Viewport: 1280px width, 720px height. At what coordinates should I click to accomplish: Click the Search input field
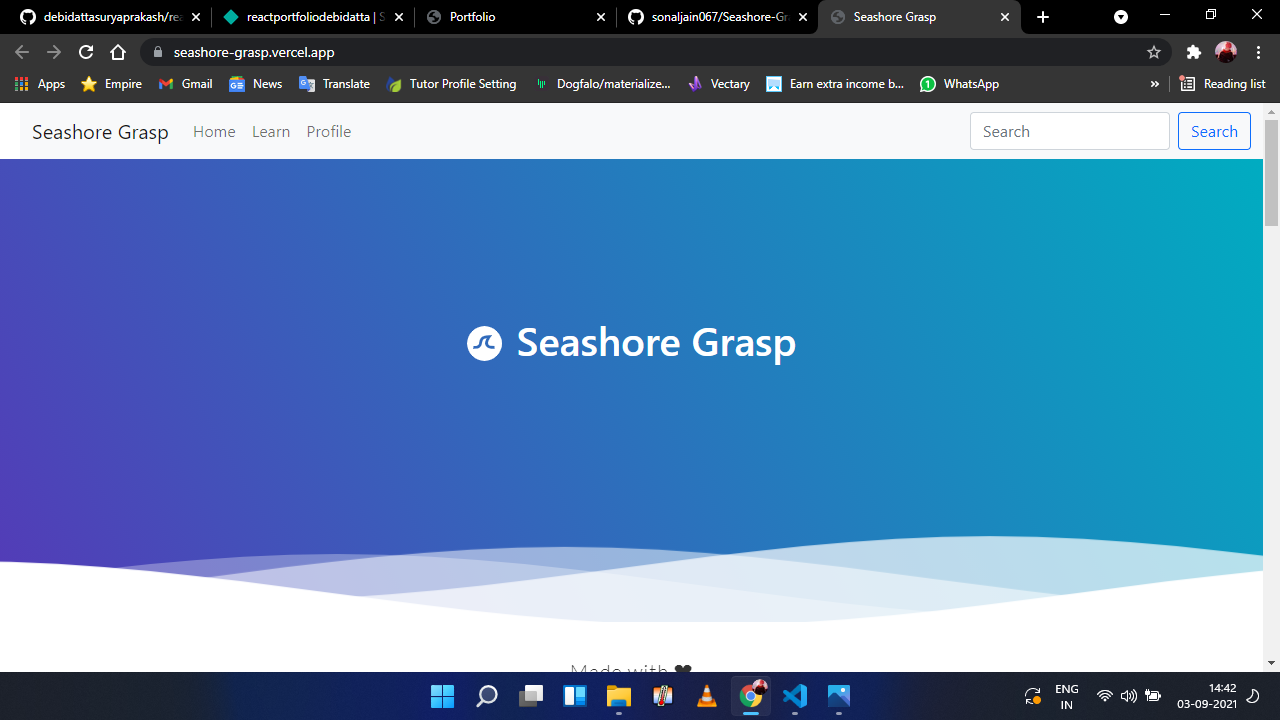point(1069,131)
